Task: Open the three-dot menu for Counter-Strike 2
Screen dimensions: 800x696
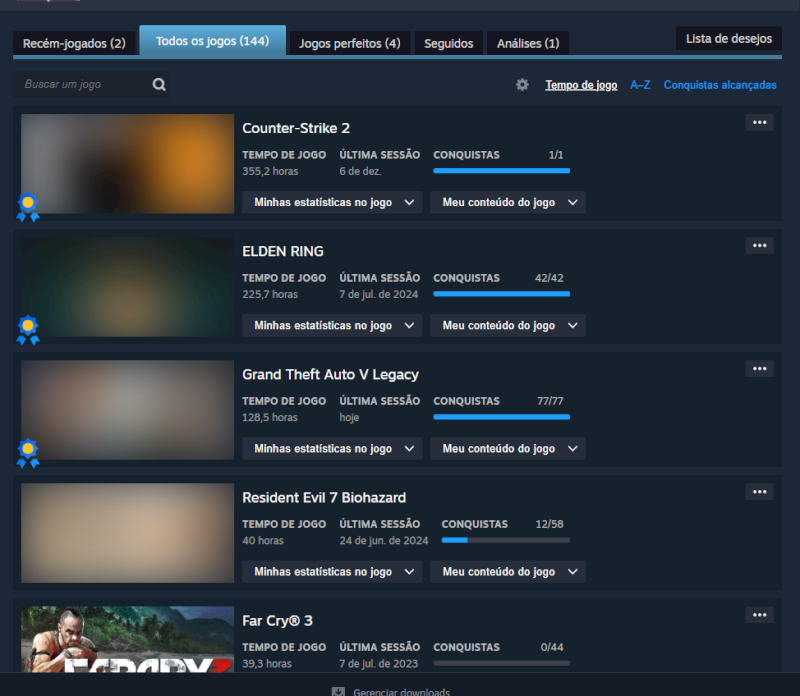Action: [759, 123]
